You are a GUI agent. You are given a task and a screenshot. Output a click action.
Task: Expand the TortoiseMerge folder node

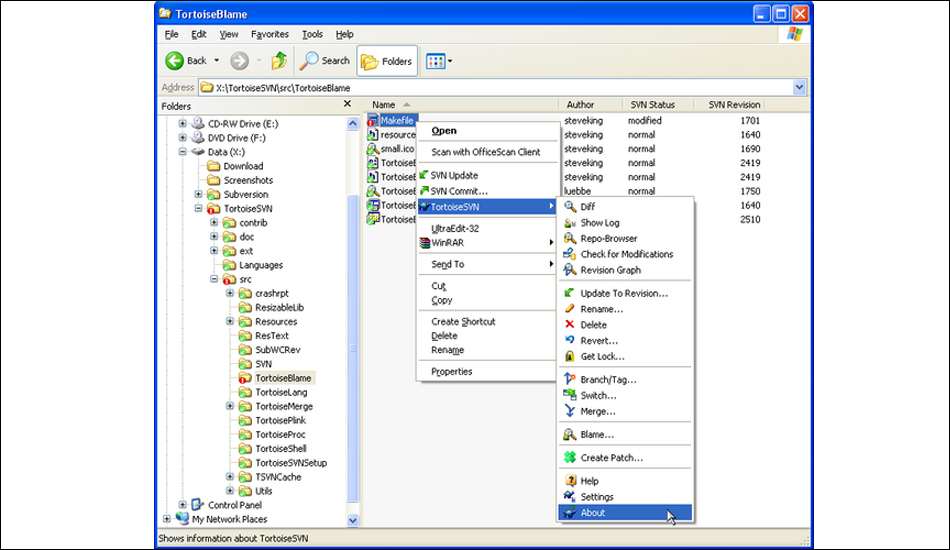(230, 406)
